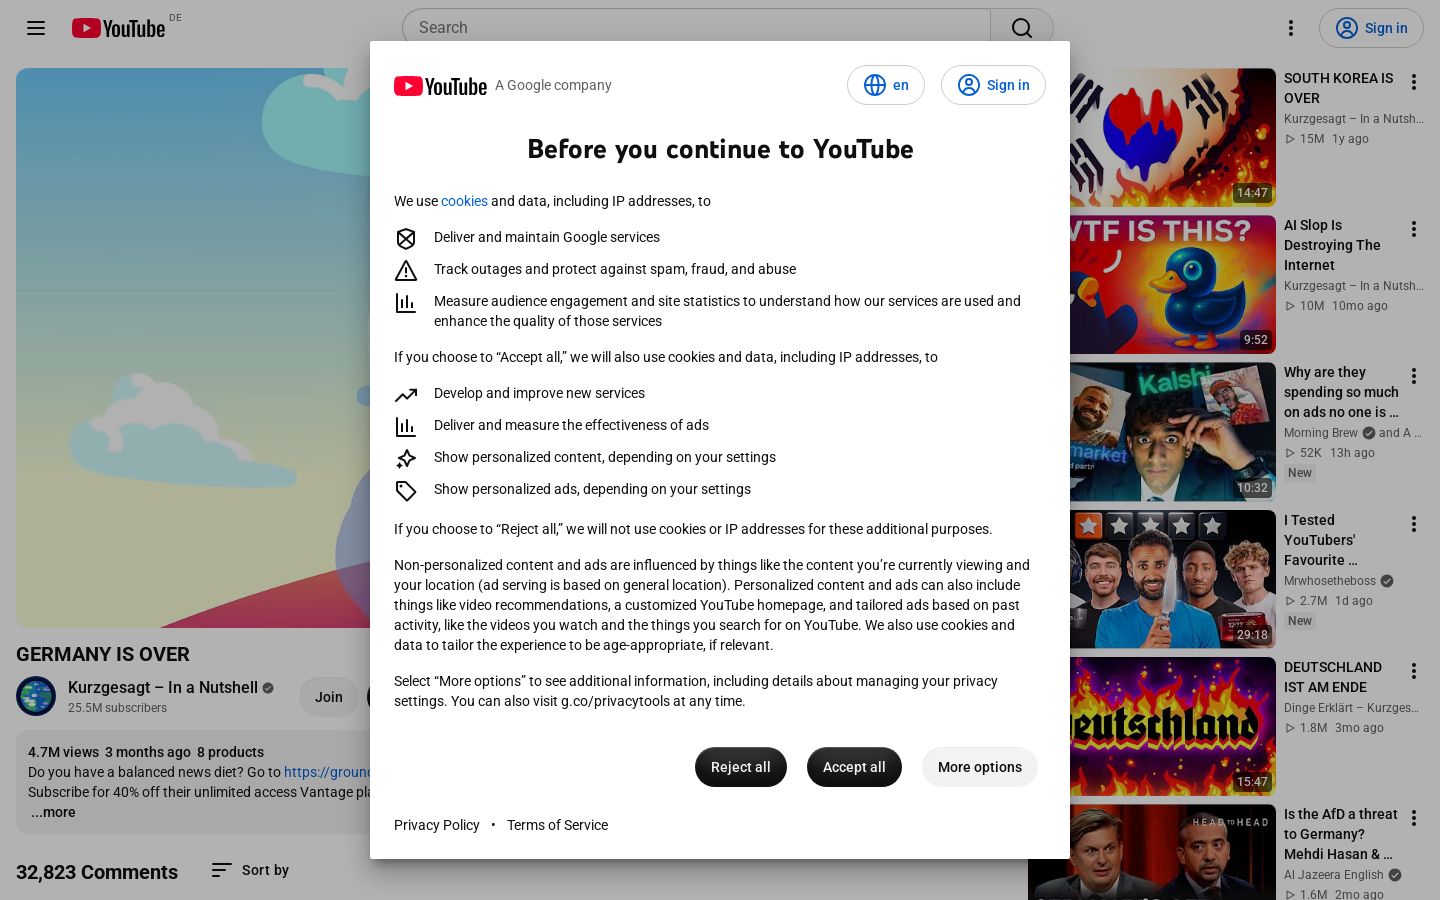Open DEUTSCHLAND IST AM ENDE thumbnail
The height and width of the screenshot is (900, 1440).
pyautogui.click(x=1173, y=726)
